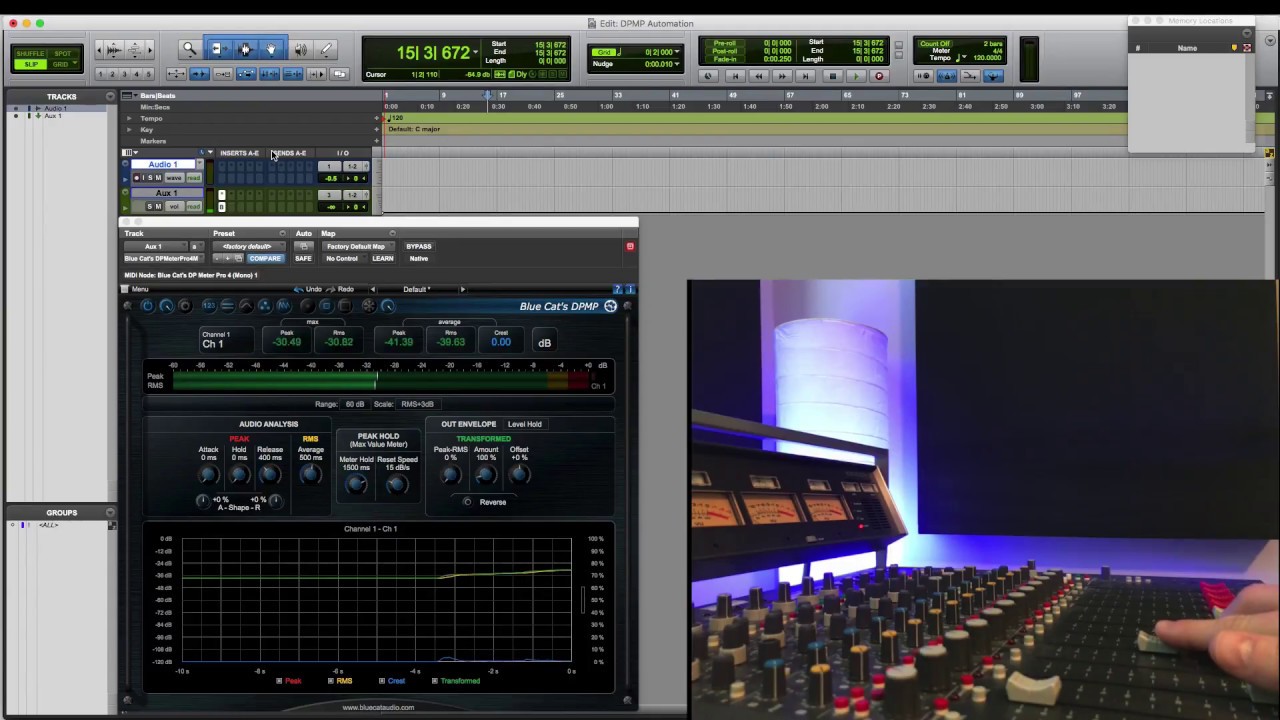
Task: Expand the Key ruler
Action: (129, 130)
